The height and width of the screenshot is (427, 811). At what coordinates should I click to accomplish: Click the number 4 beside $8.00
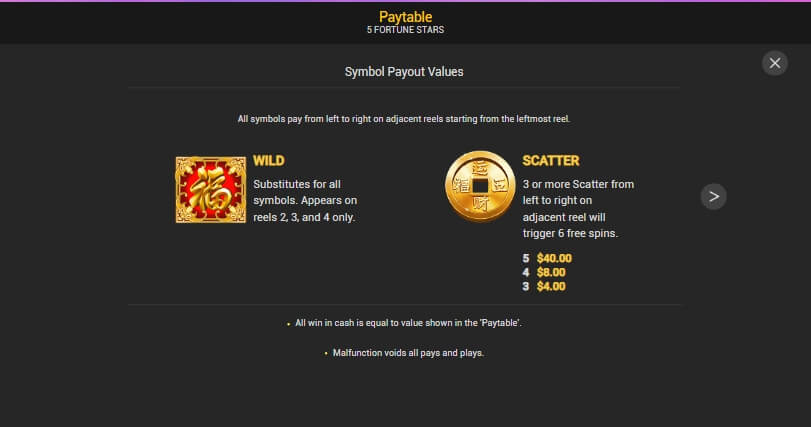click(526, 272)
